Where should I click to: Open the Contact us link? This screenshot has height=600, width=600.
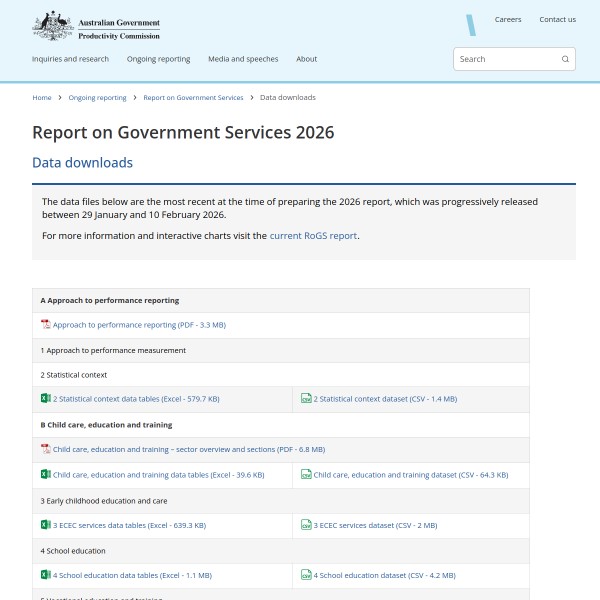click(x=557, y=19)
